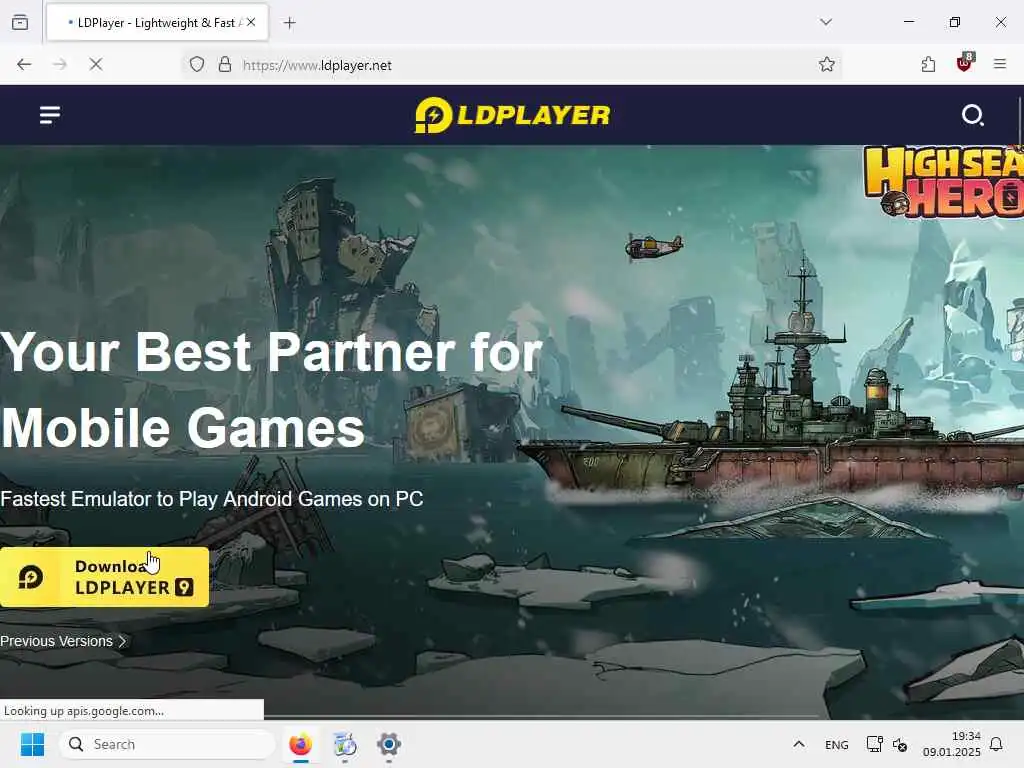Open the site search magnifier icon

coord(972,115)
